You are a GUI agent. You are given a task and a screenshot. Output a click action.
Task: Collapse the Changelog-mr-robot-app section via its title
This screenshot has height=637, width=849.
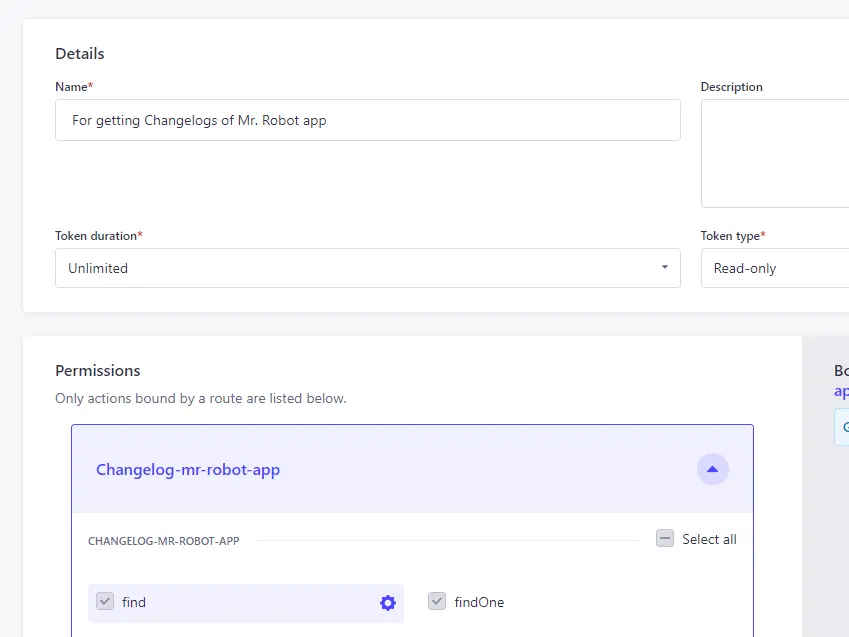(188, 470)
